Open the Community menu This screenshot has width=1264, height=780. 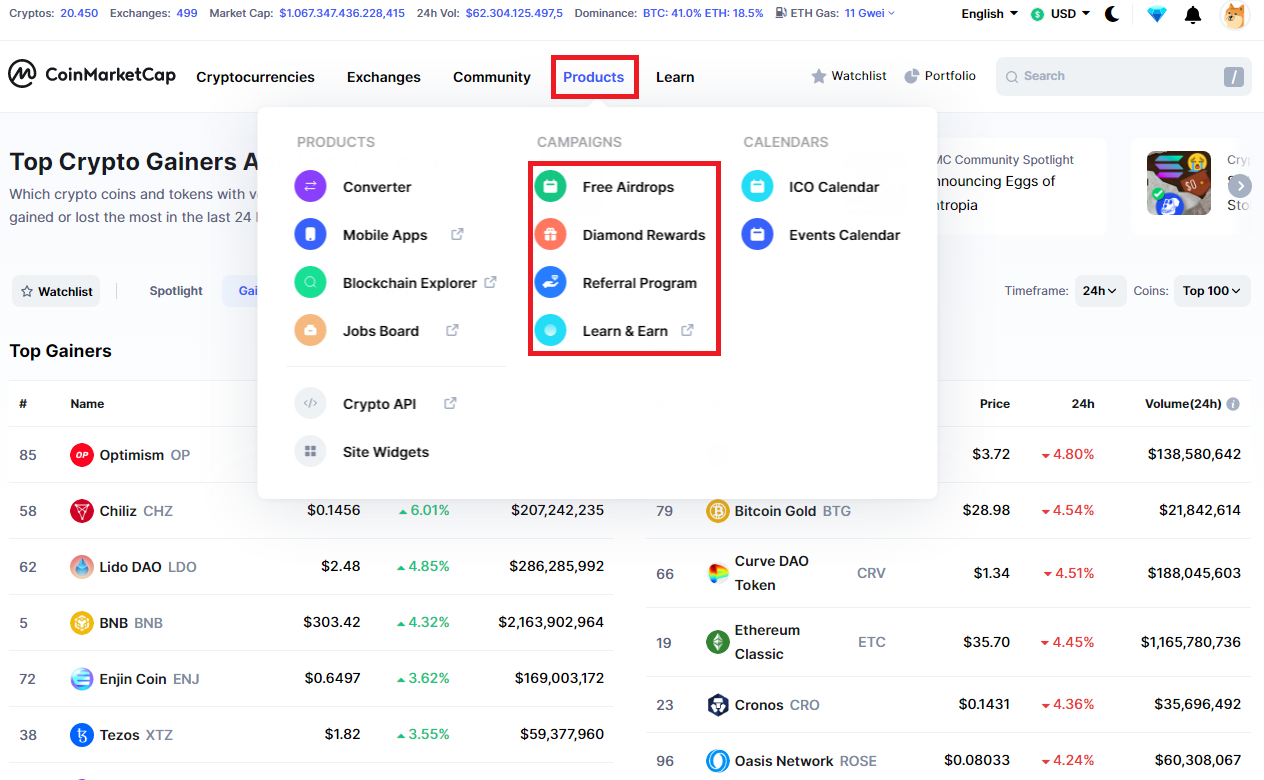[492, 77]
